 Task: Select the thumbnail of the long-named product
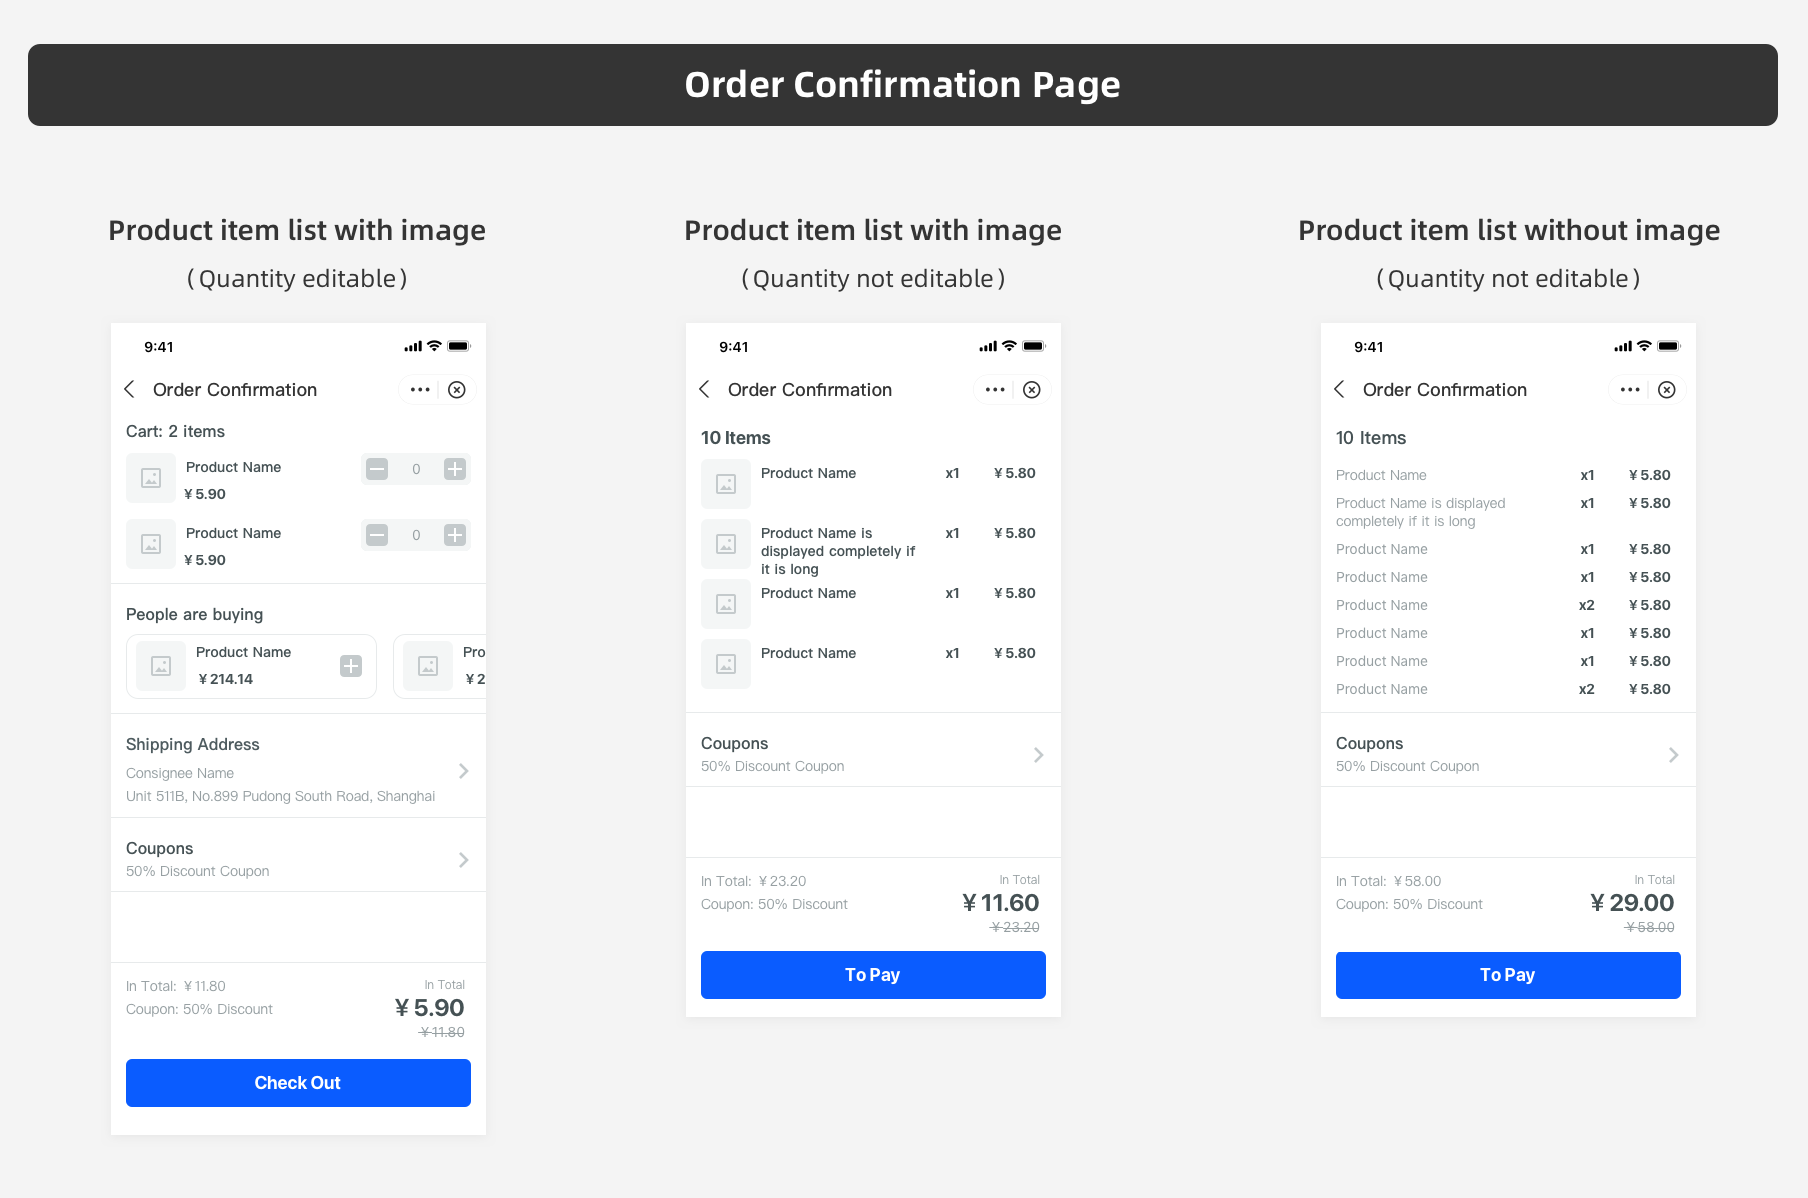pyautogui.click(x=726, y=544)
